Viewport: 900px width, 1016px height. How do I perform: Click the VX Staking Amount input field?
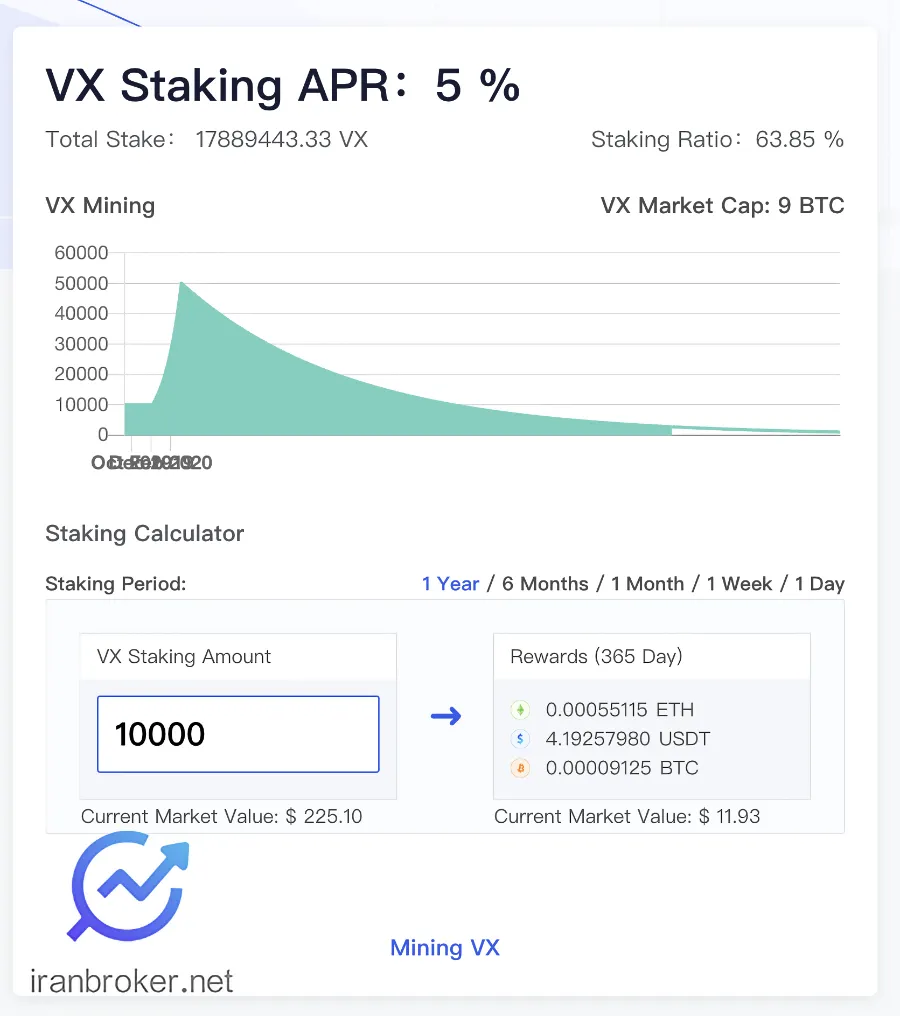coord(238,734)
